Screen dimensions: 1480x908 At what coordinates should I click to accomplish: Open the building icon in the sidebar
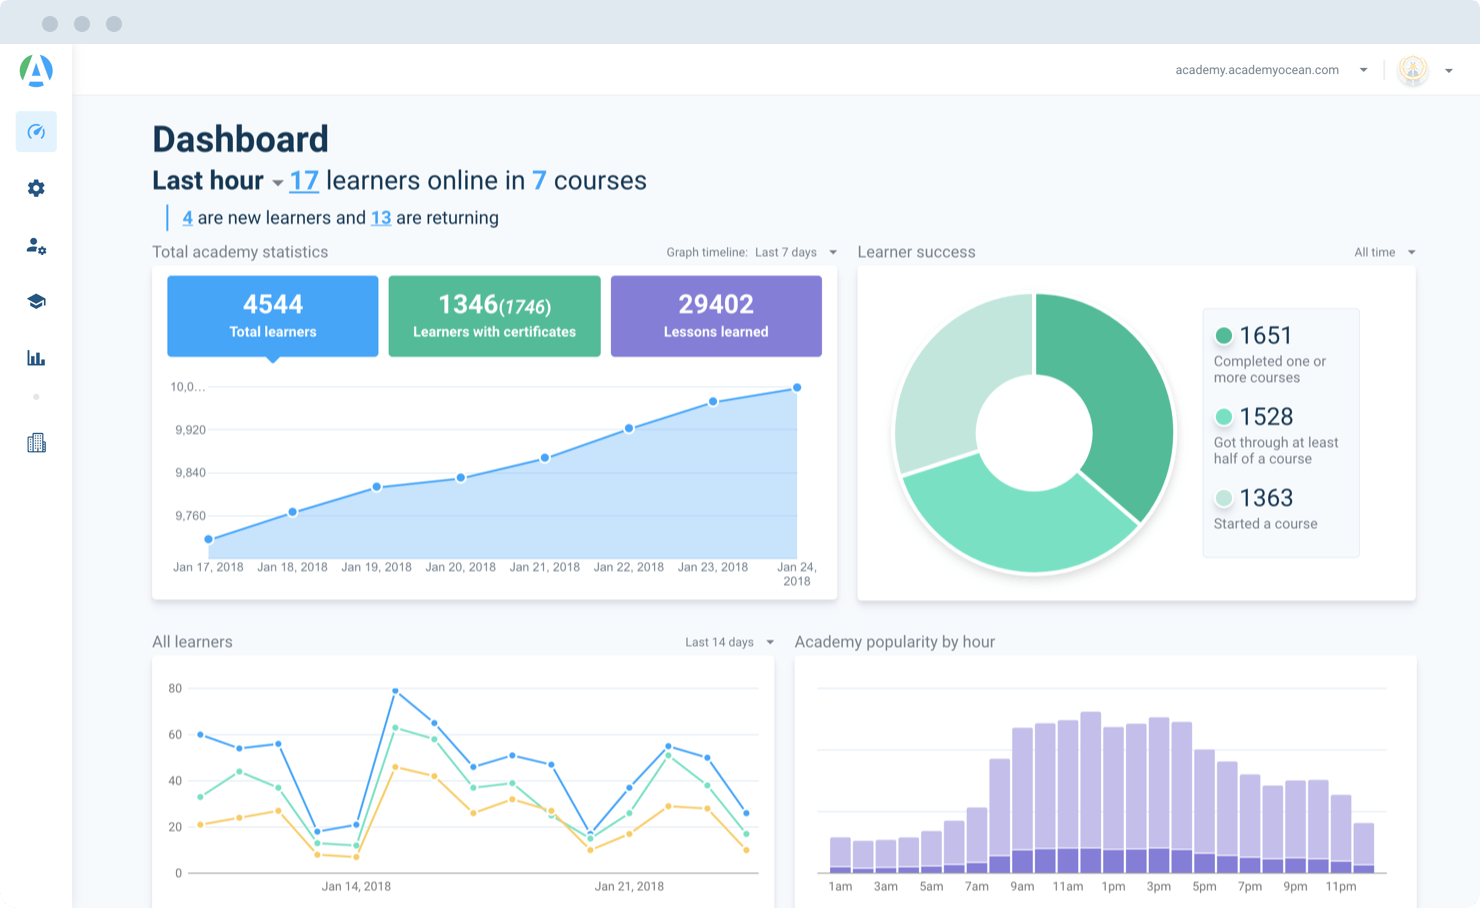[x=36, y=443]
